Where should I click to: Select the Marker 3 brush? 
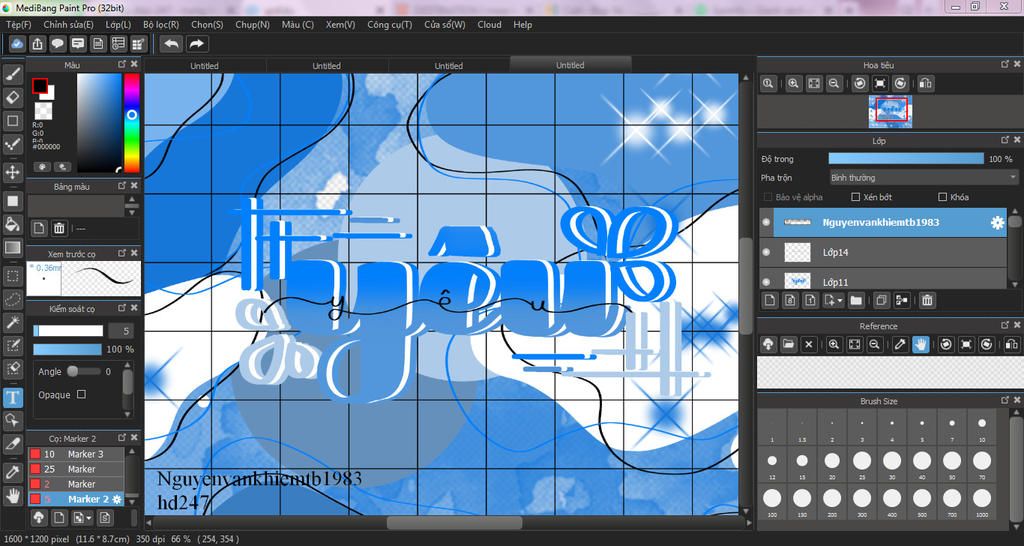tap(76, 454)
